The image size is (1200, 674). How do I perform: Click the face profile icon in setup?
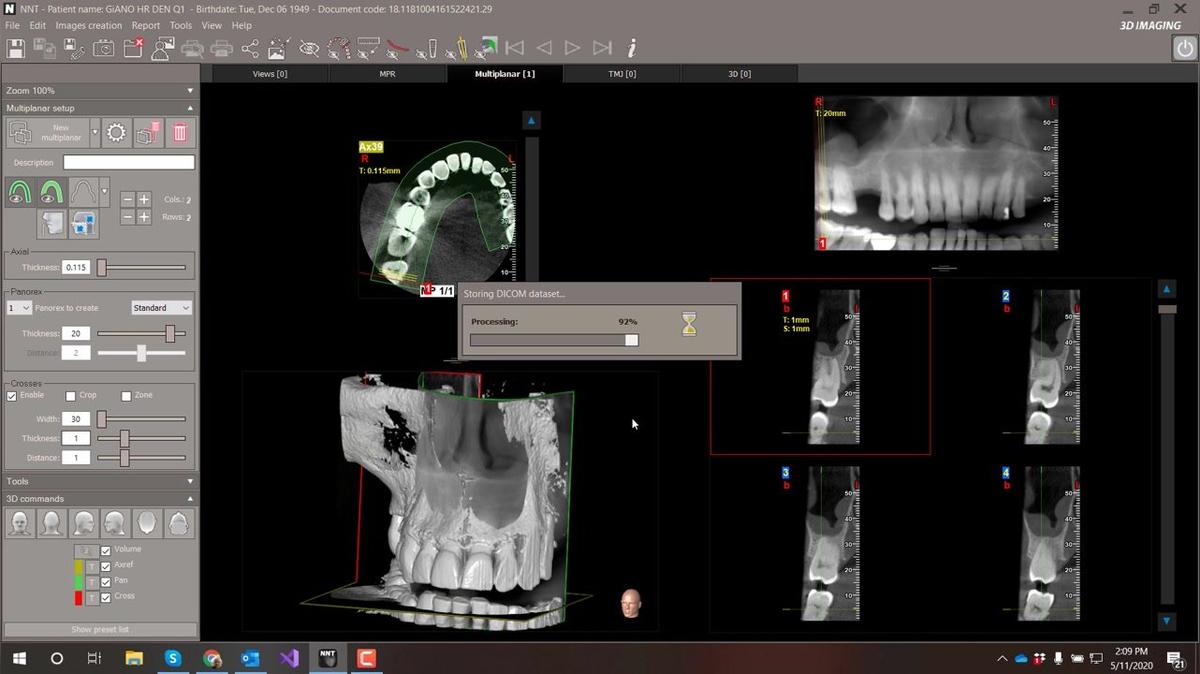tap(52, 224)
